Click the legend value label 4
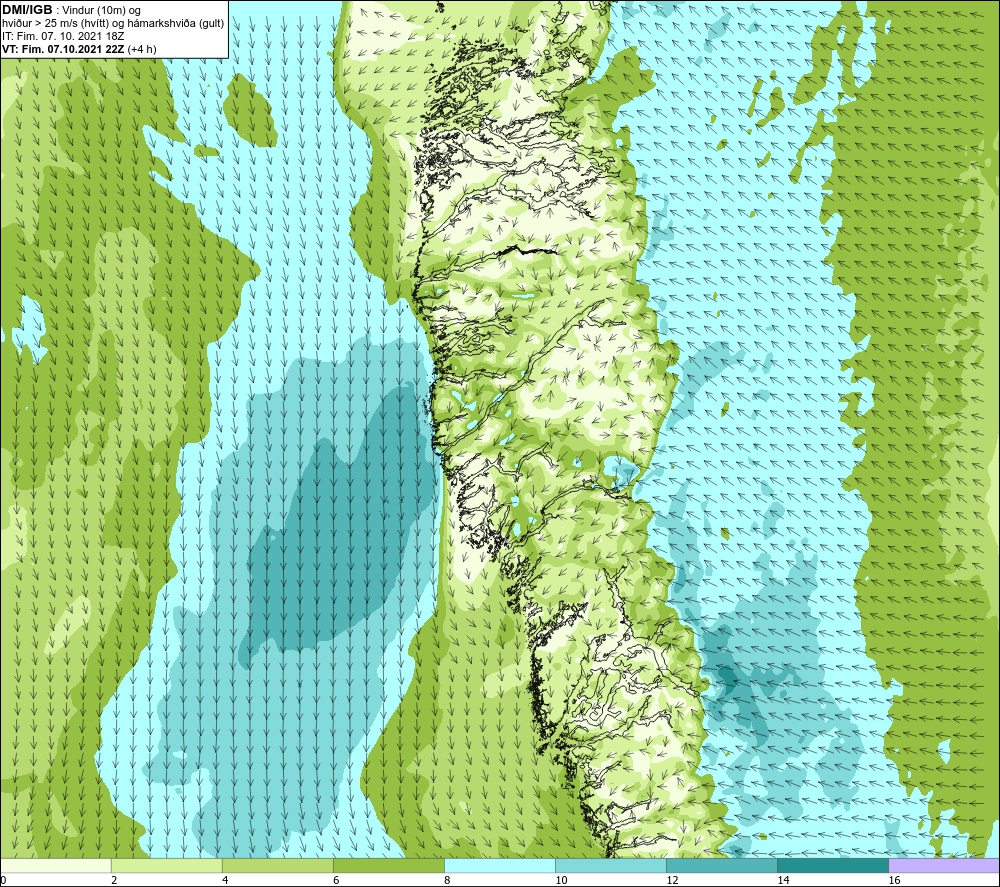This screenshot has width=1000, height=887. [225, 881]
